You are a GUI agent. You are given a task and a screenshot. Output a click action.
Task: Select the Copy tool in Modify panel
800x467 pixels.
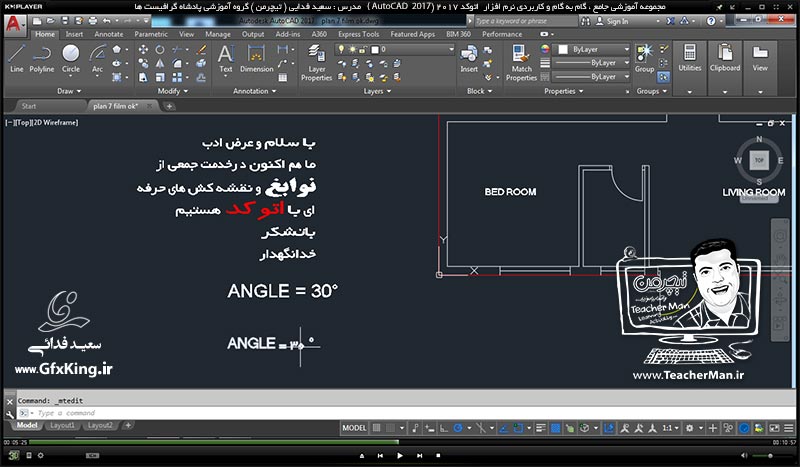click(x=143, y=63)
